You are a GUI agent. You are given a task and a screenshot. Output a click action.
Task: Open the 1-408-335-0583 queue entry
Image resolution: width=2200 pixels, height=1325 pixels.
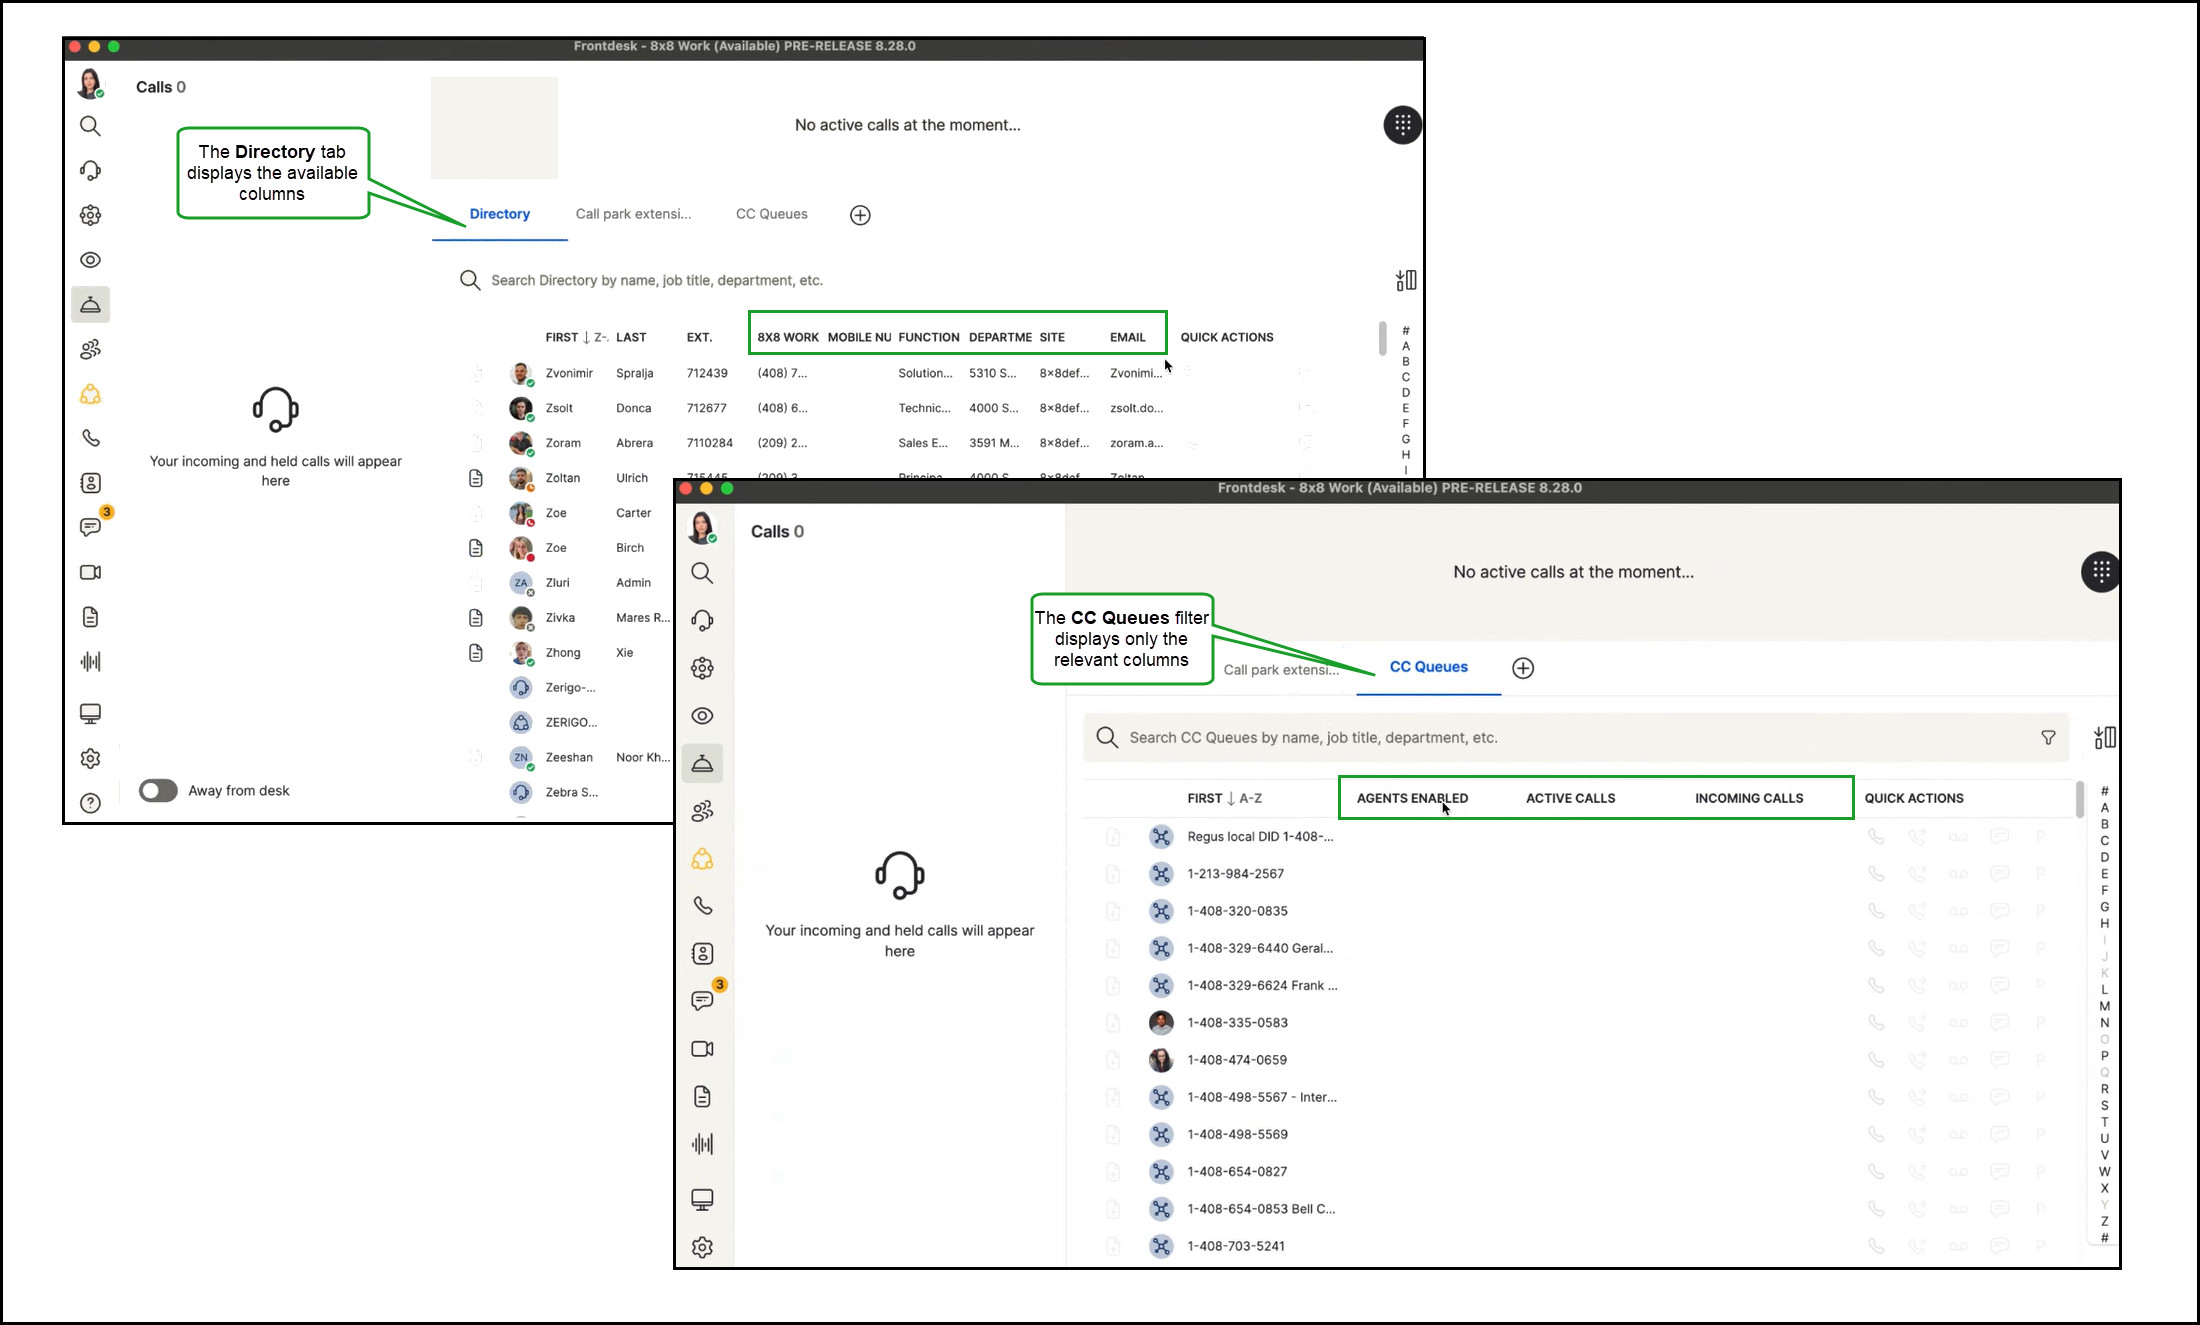[x=1237, y=1022]
